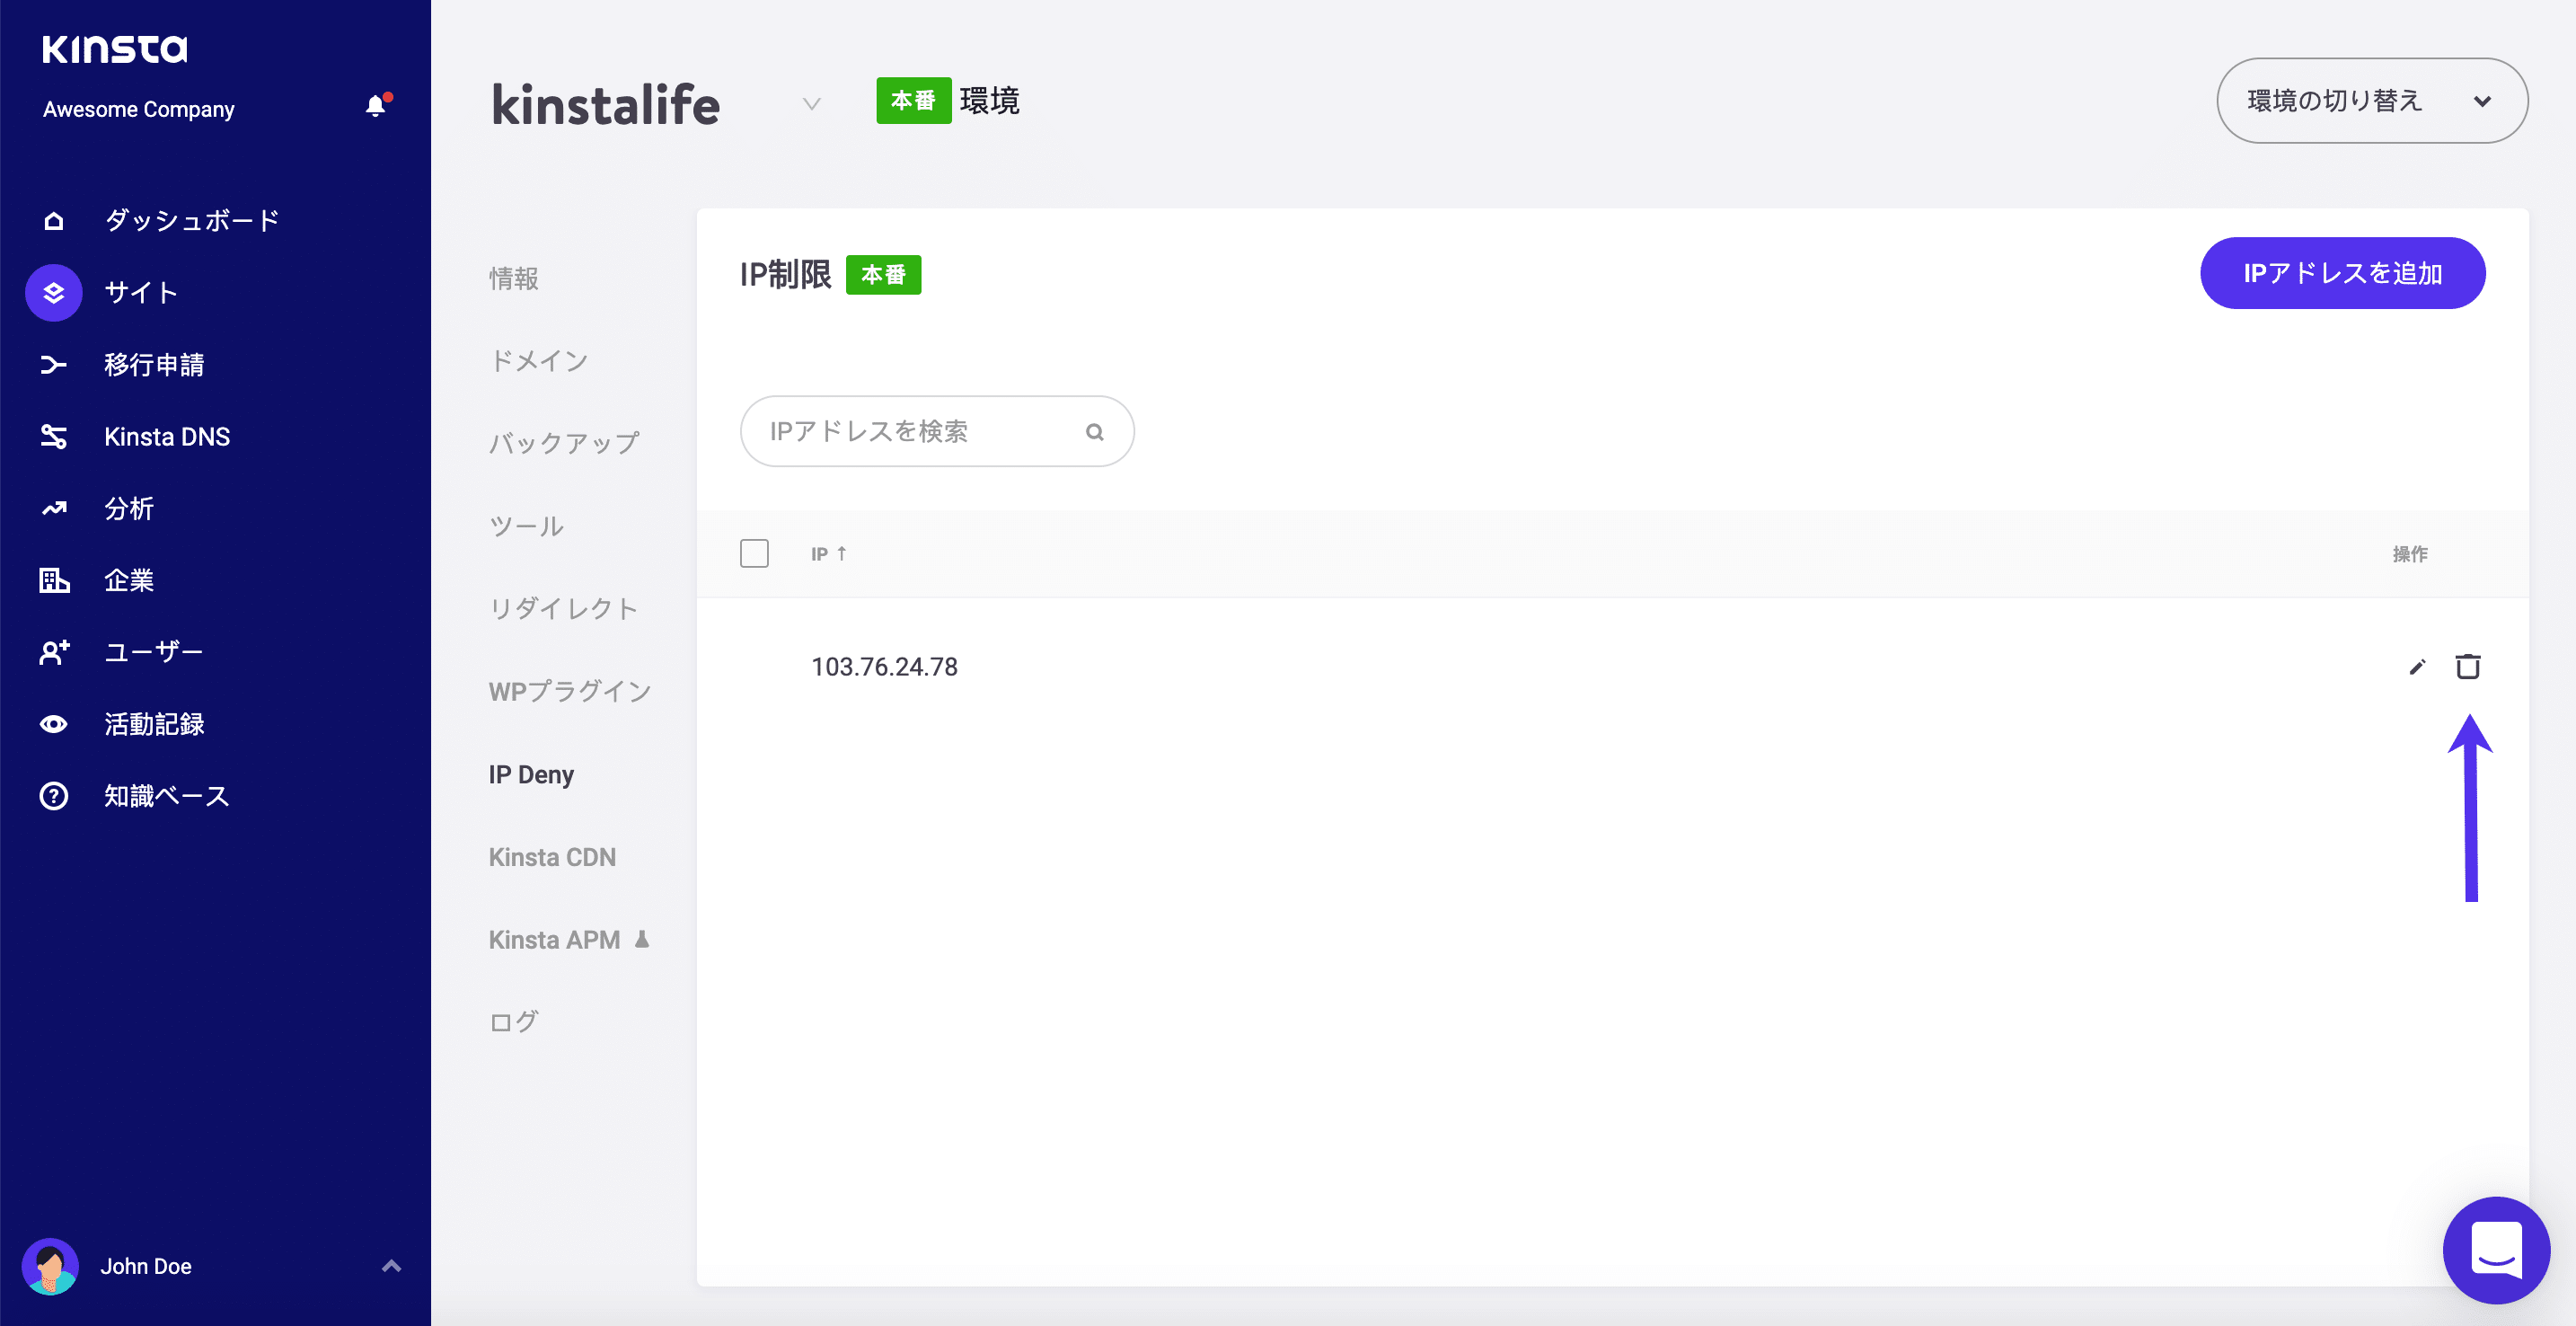The height and width of the screenshot is (1326, 2576).
Task: Click the 操作 column header
Action: point(2410,554)
